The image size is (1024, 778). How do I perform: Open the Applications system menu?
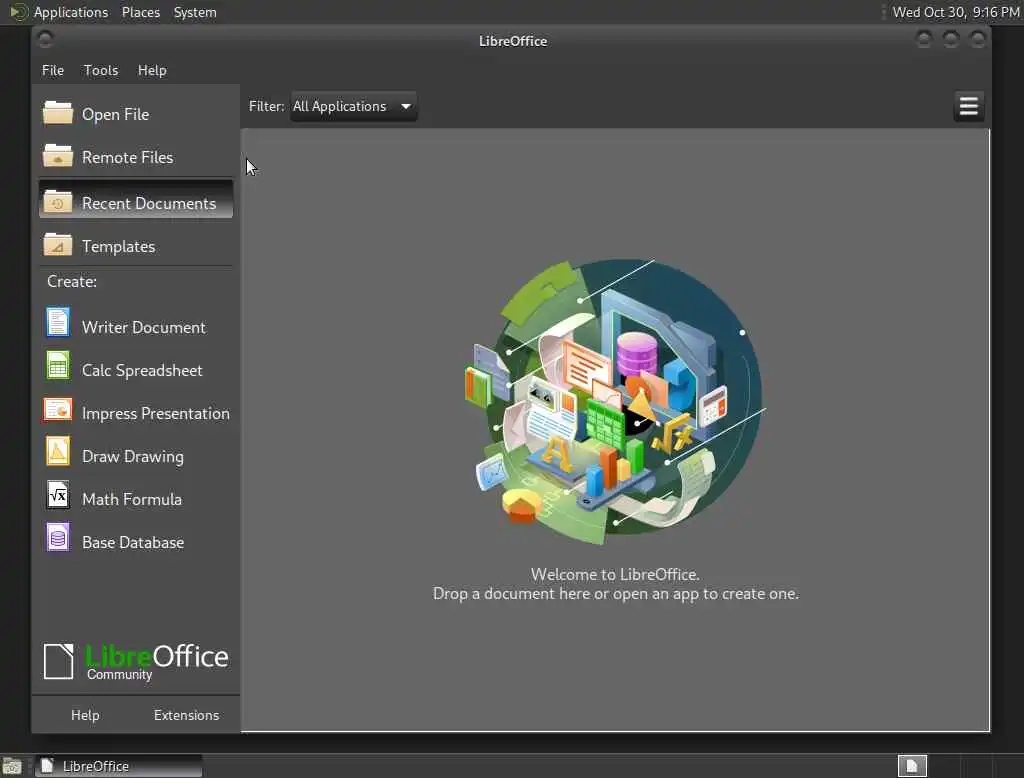[71, 12]
